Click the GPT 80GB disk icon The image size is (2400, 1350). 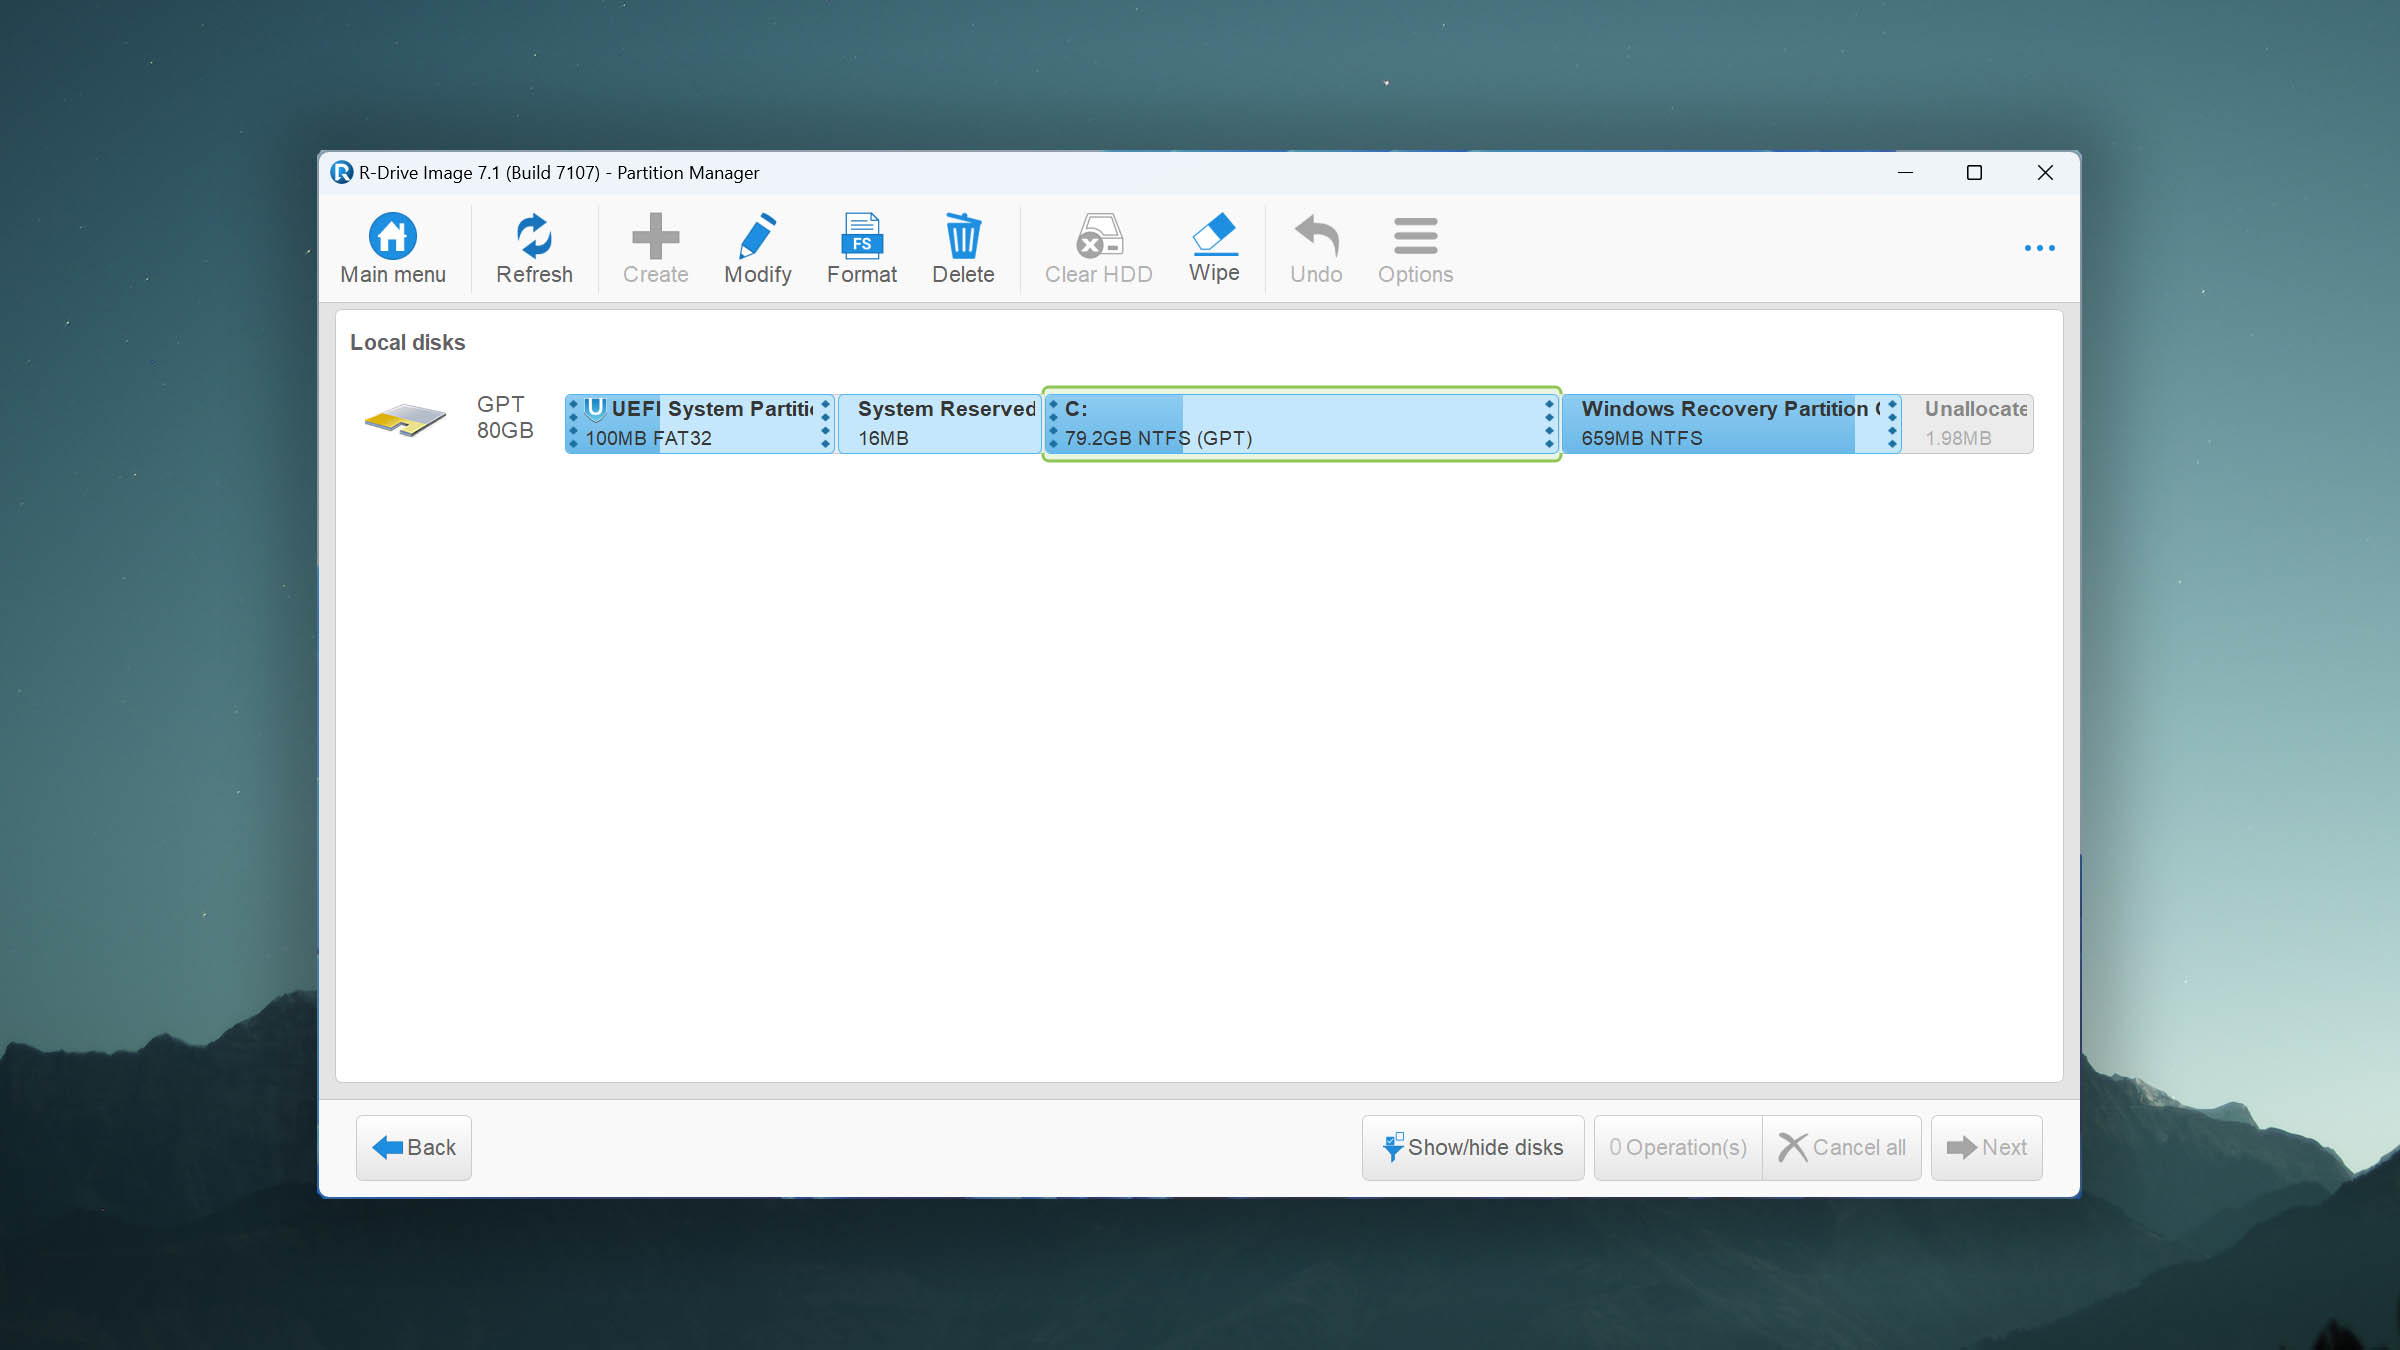tap(405, 420)
